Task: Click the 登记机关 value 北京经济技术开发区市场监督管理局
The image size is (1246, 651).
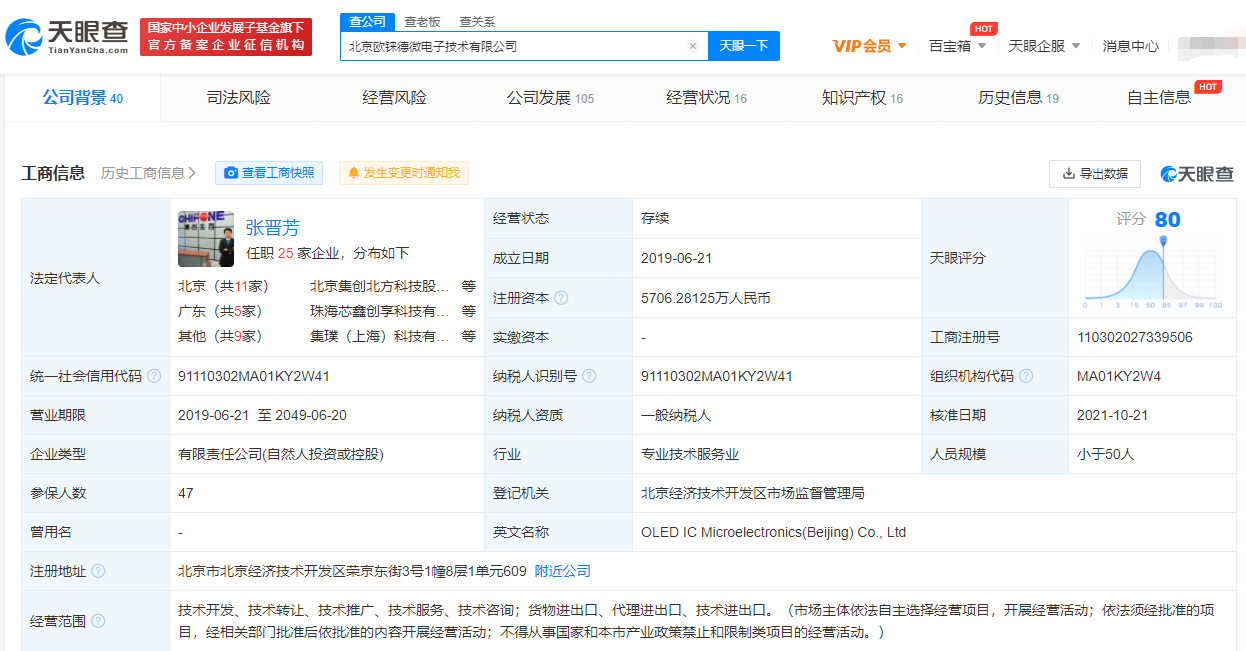Action: [753, 493]
